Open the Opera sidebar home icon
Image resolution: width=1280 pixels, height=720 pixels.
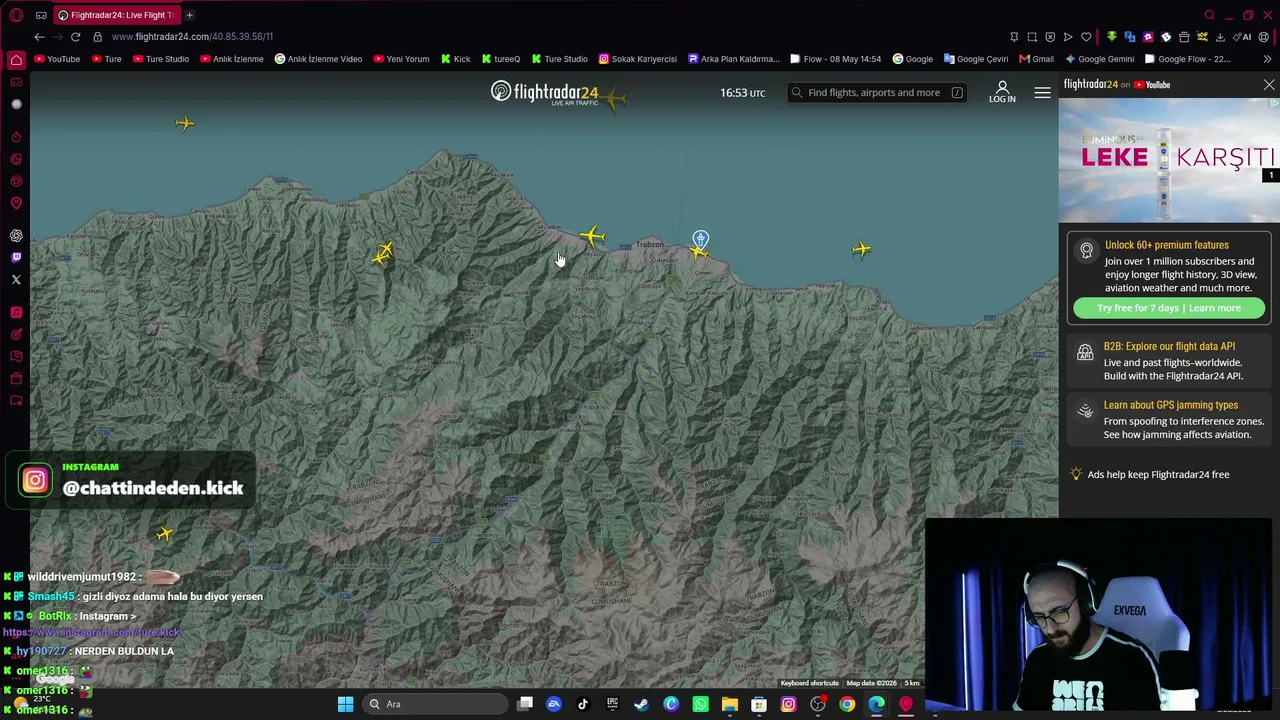pos(16,60)
